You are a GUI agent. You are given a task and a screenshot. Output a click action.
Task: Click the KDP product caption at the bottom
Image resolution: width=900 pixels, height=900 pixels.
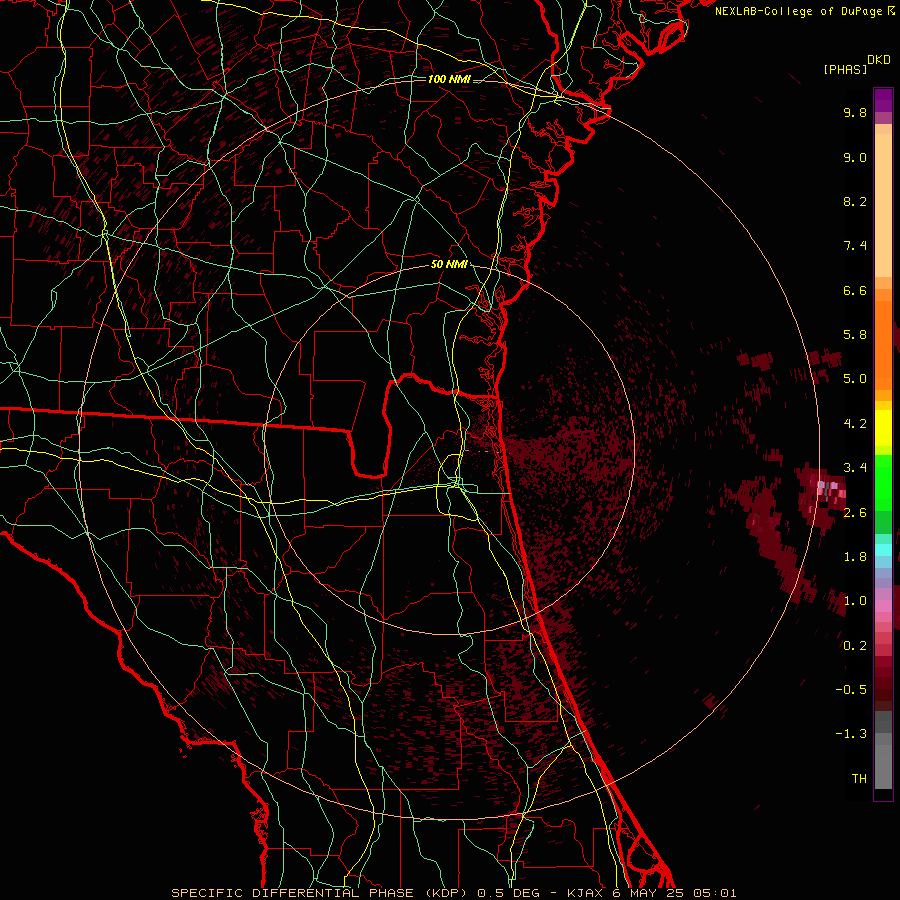point(453,893)
